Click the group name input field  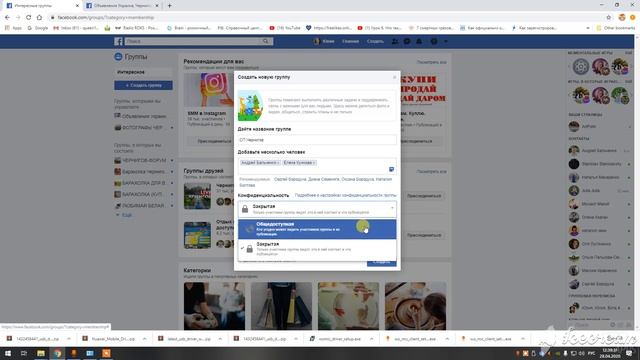click(317, 140)
